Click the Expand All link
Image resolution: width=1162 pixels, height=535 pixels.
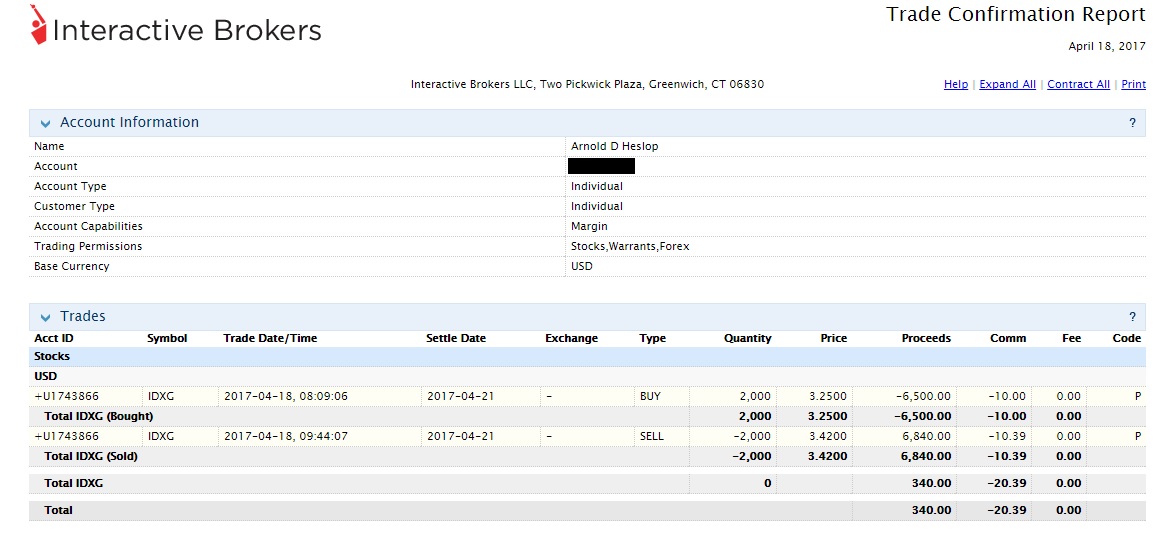click(1007, 85)
